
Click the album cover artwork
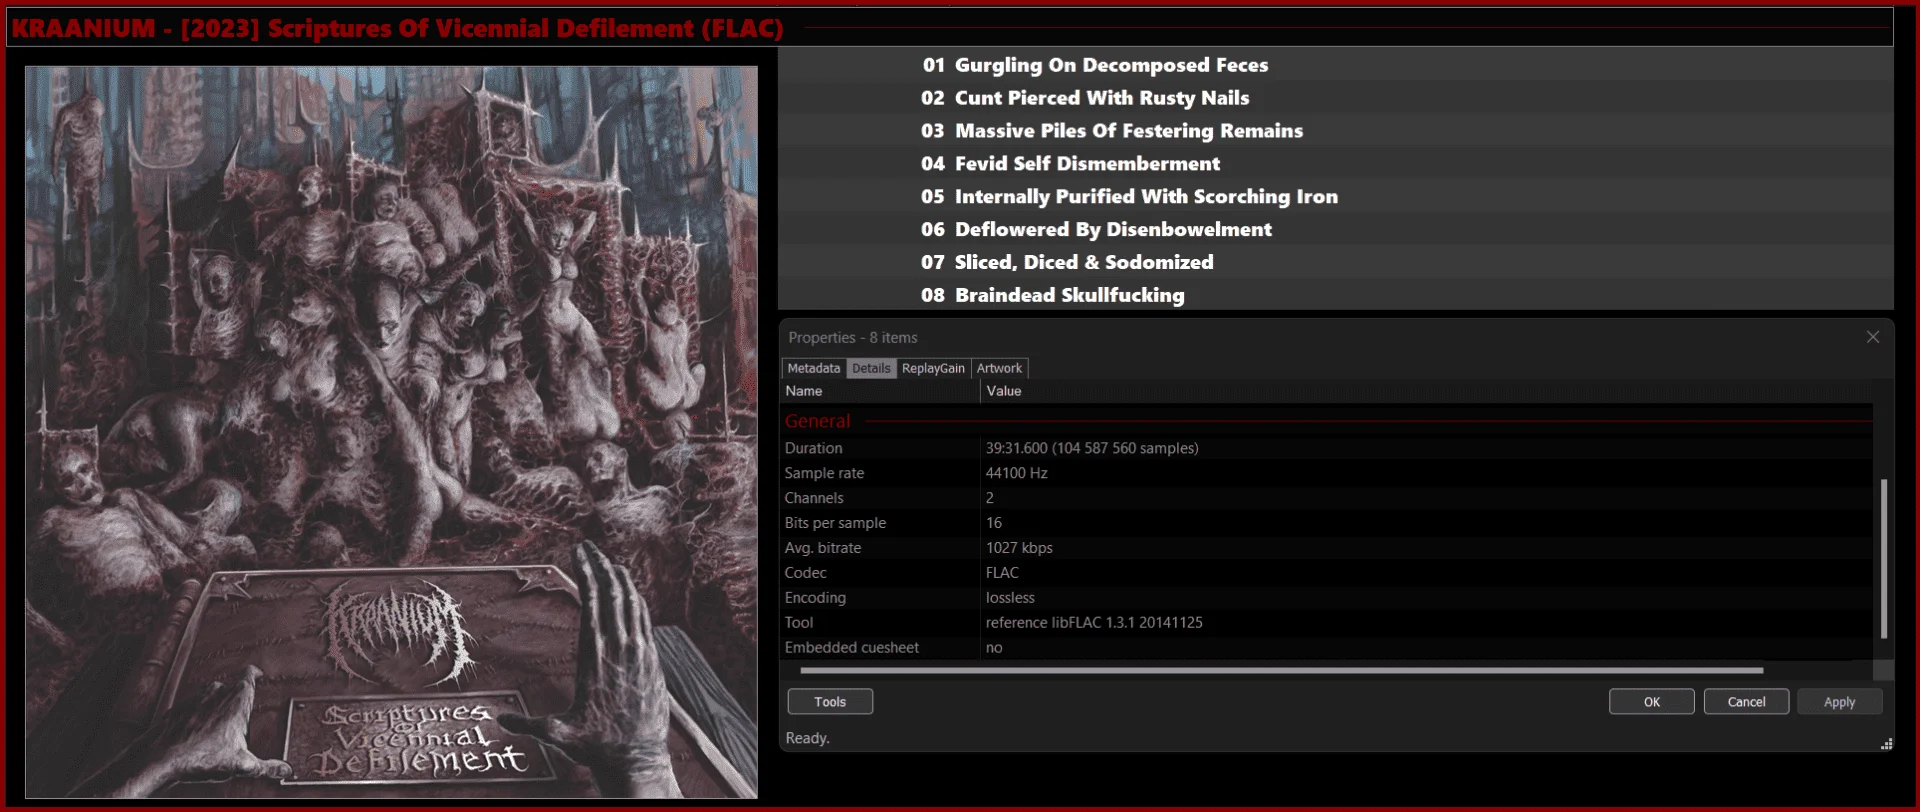pyautogui.click(x=391, y=432)
